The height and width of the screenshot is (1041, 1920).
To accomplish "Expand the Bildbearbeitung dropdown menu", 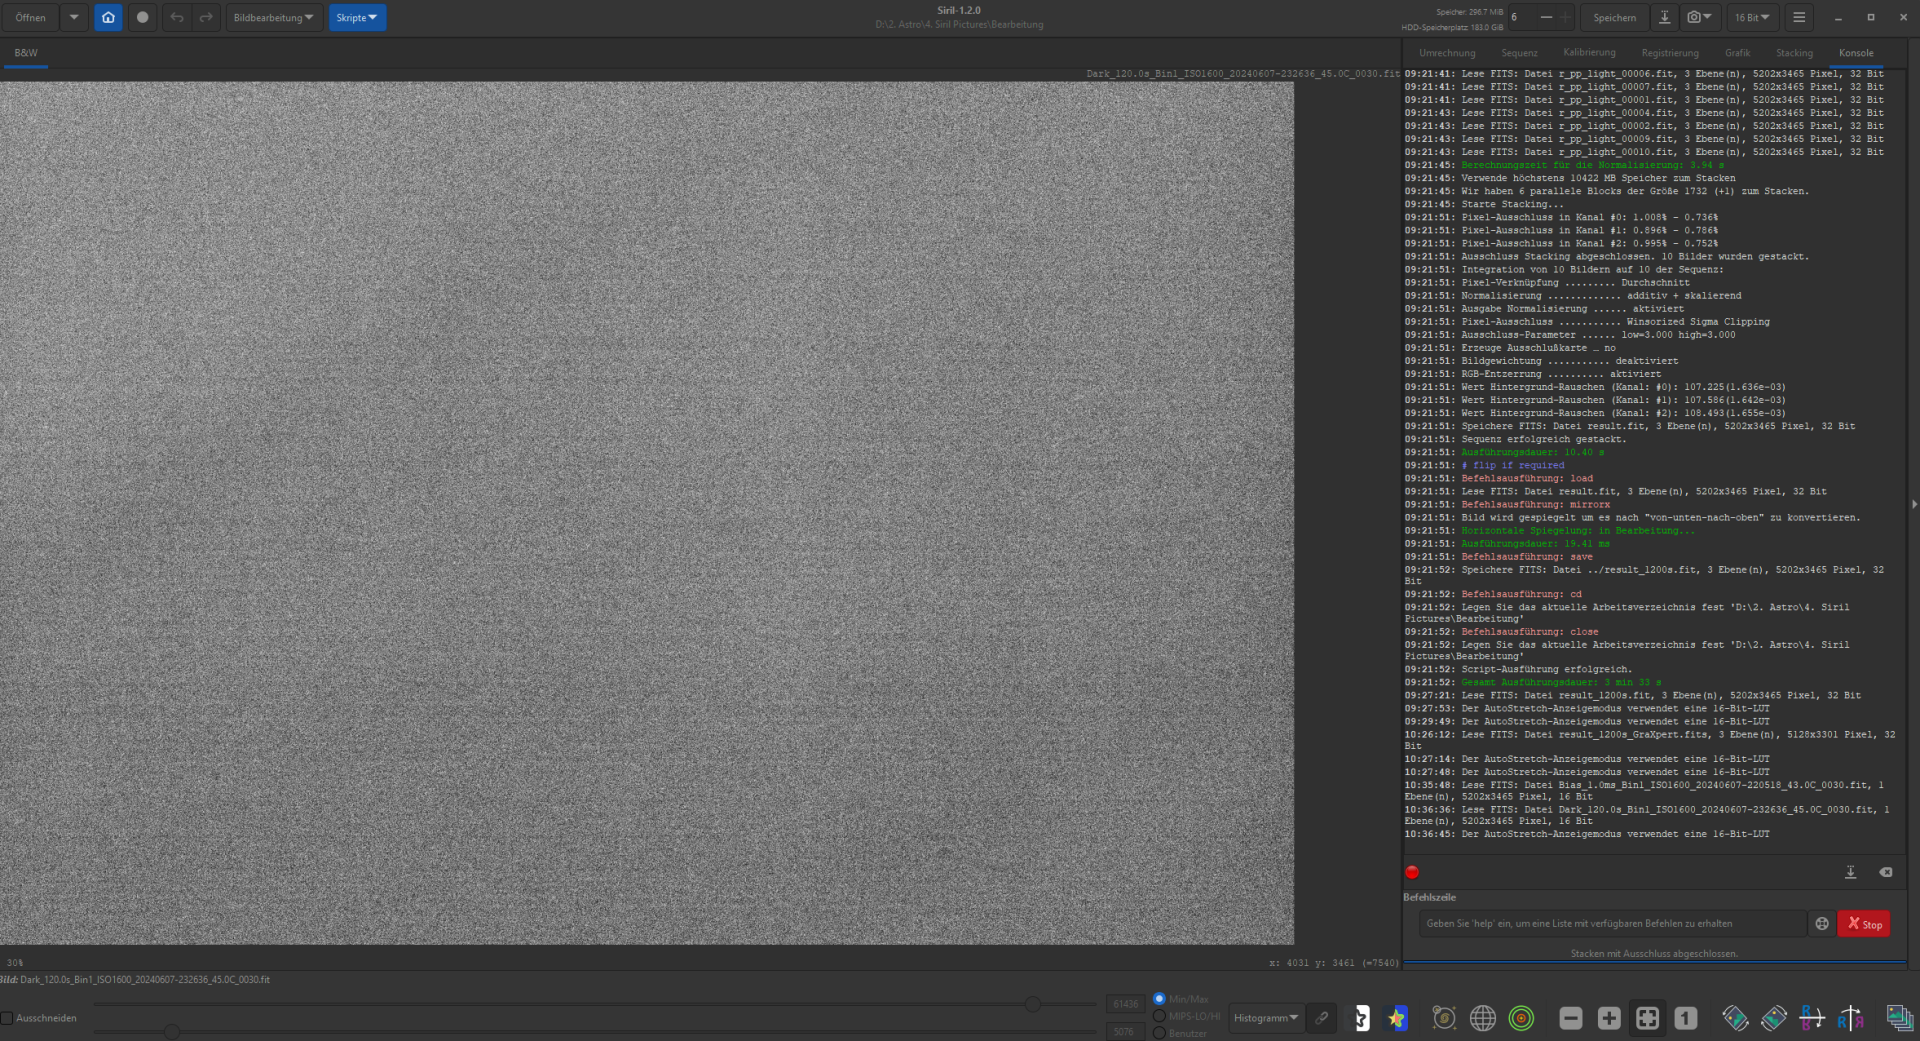I will tap(273, 17).
